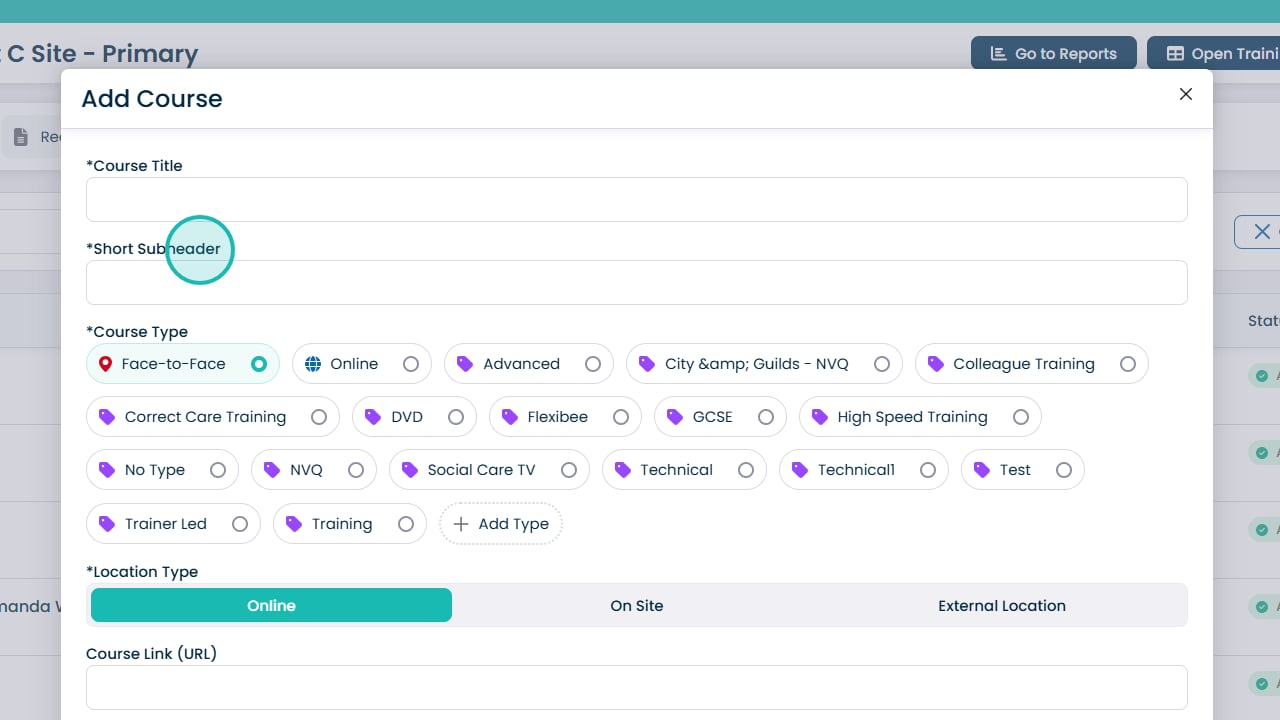
Task: Select the Online location type tab
Action: [271, 606]
